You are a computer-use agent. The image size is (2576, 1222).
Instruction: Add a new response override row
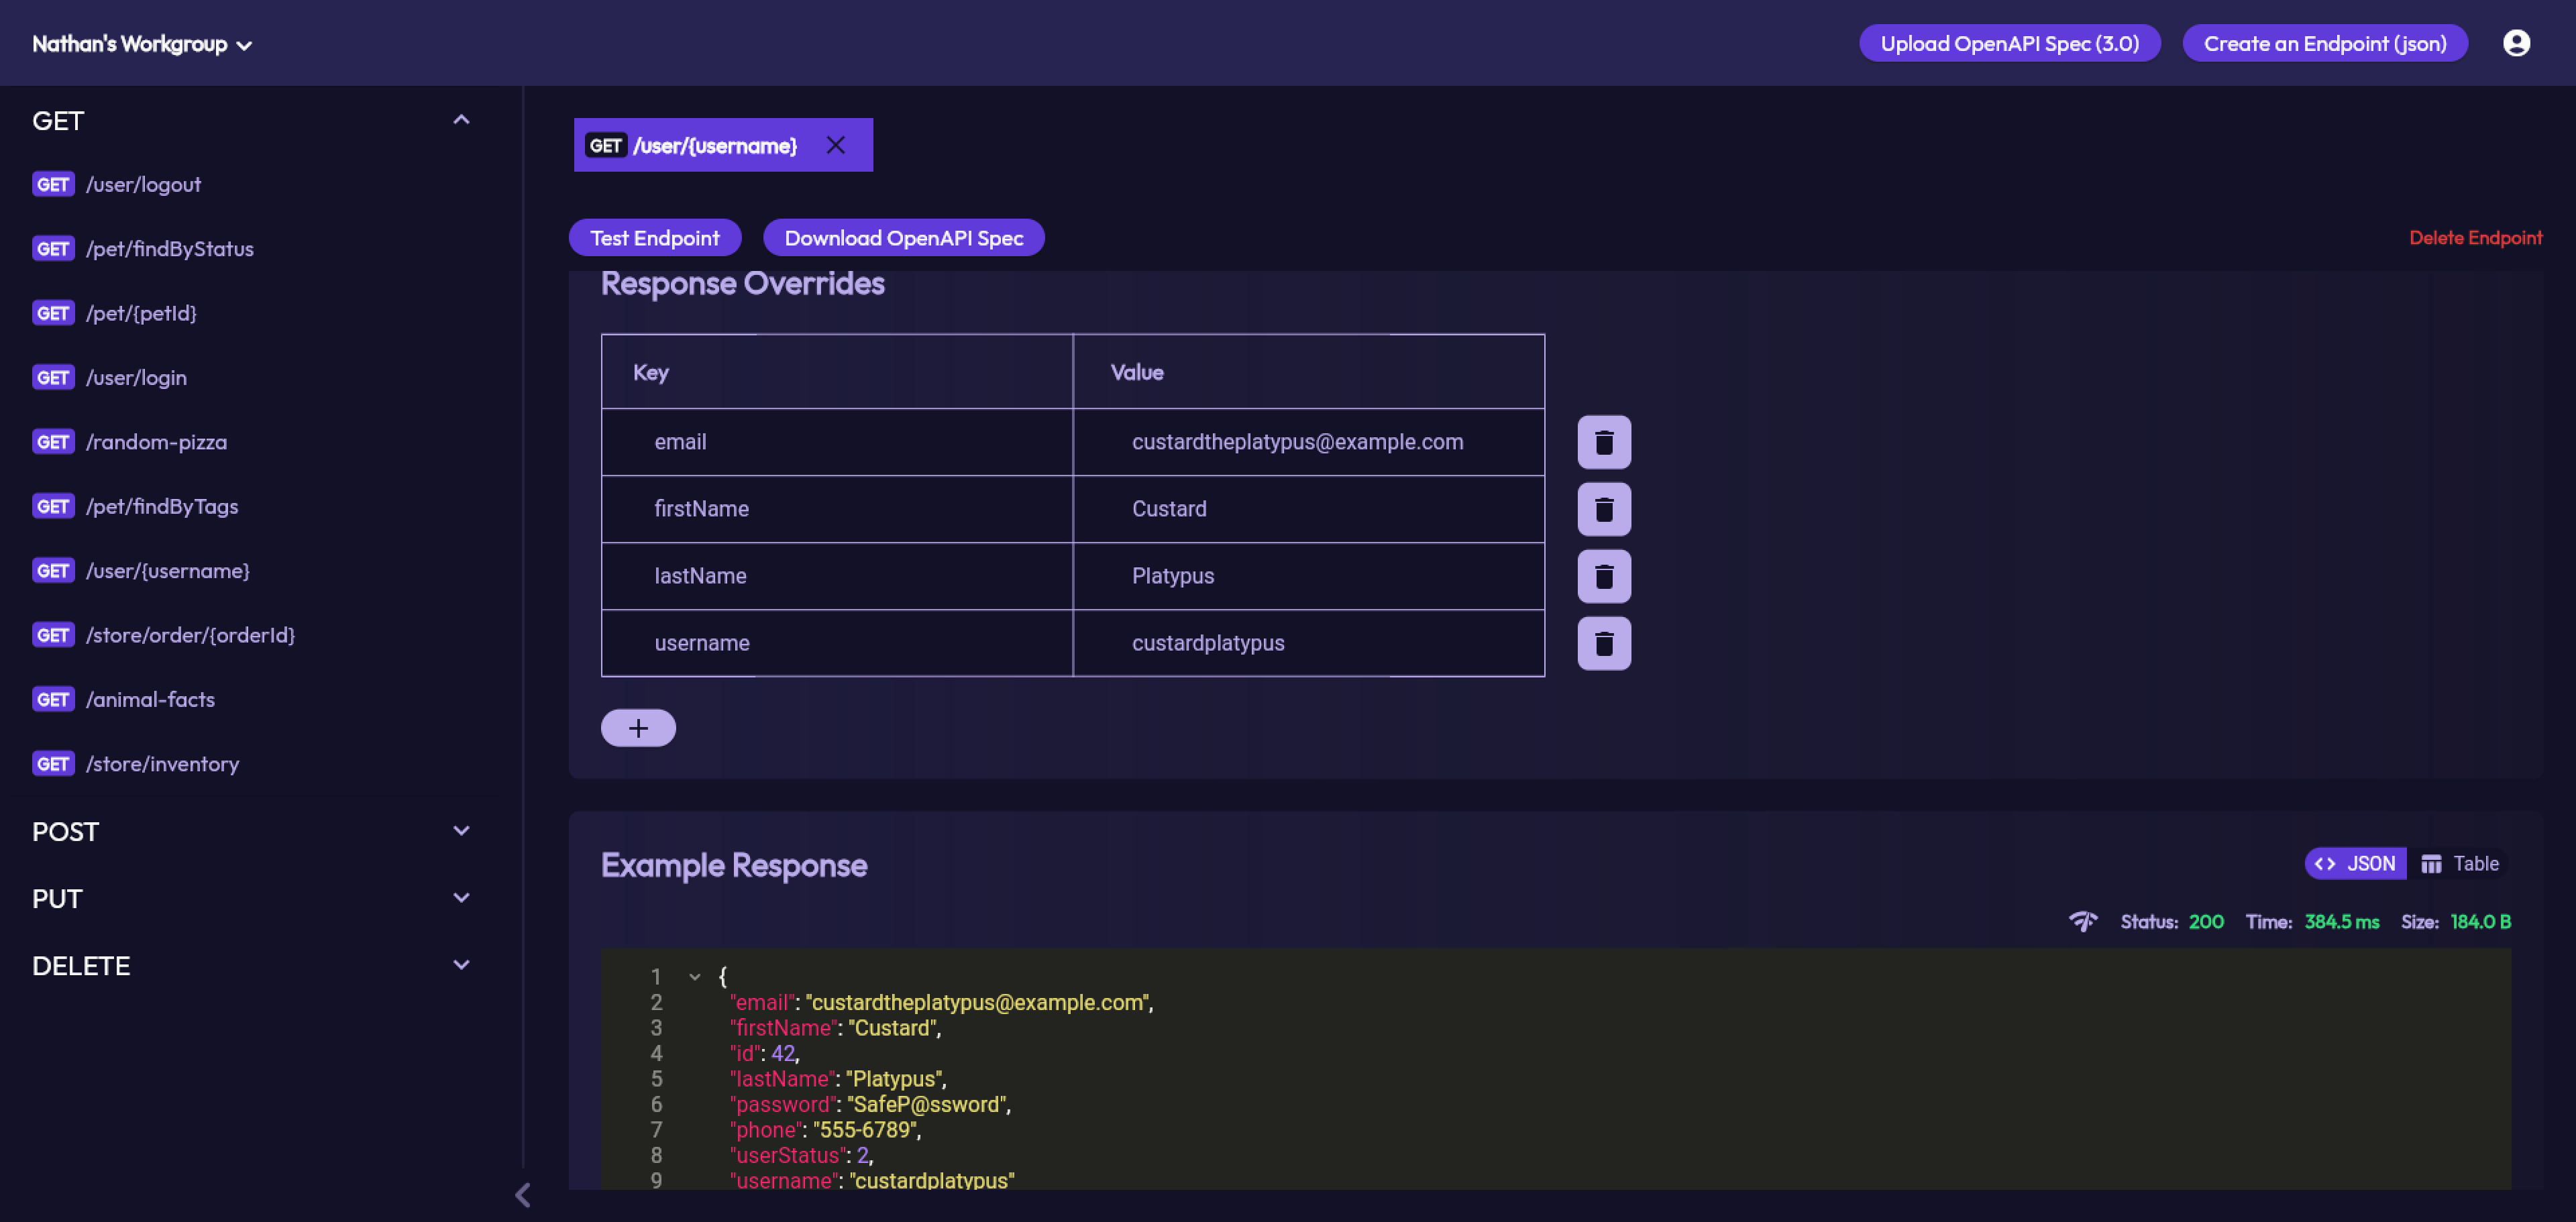(x=638, y=728)
